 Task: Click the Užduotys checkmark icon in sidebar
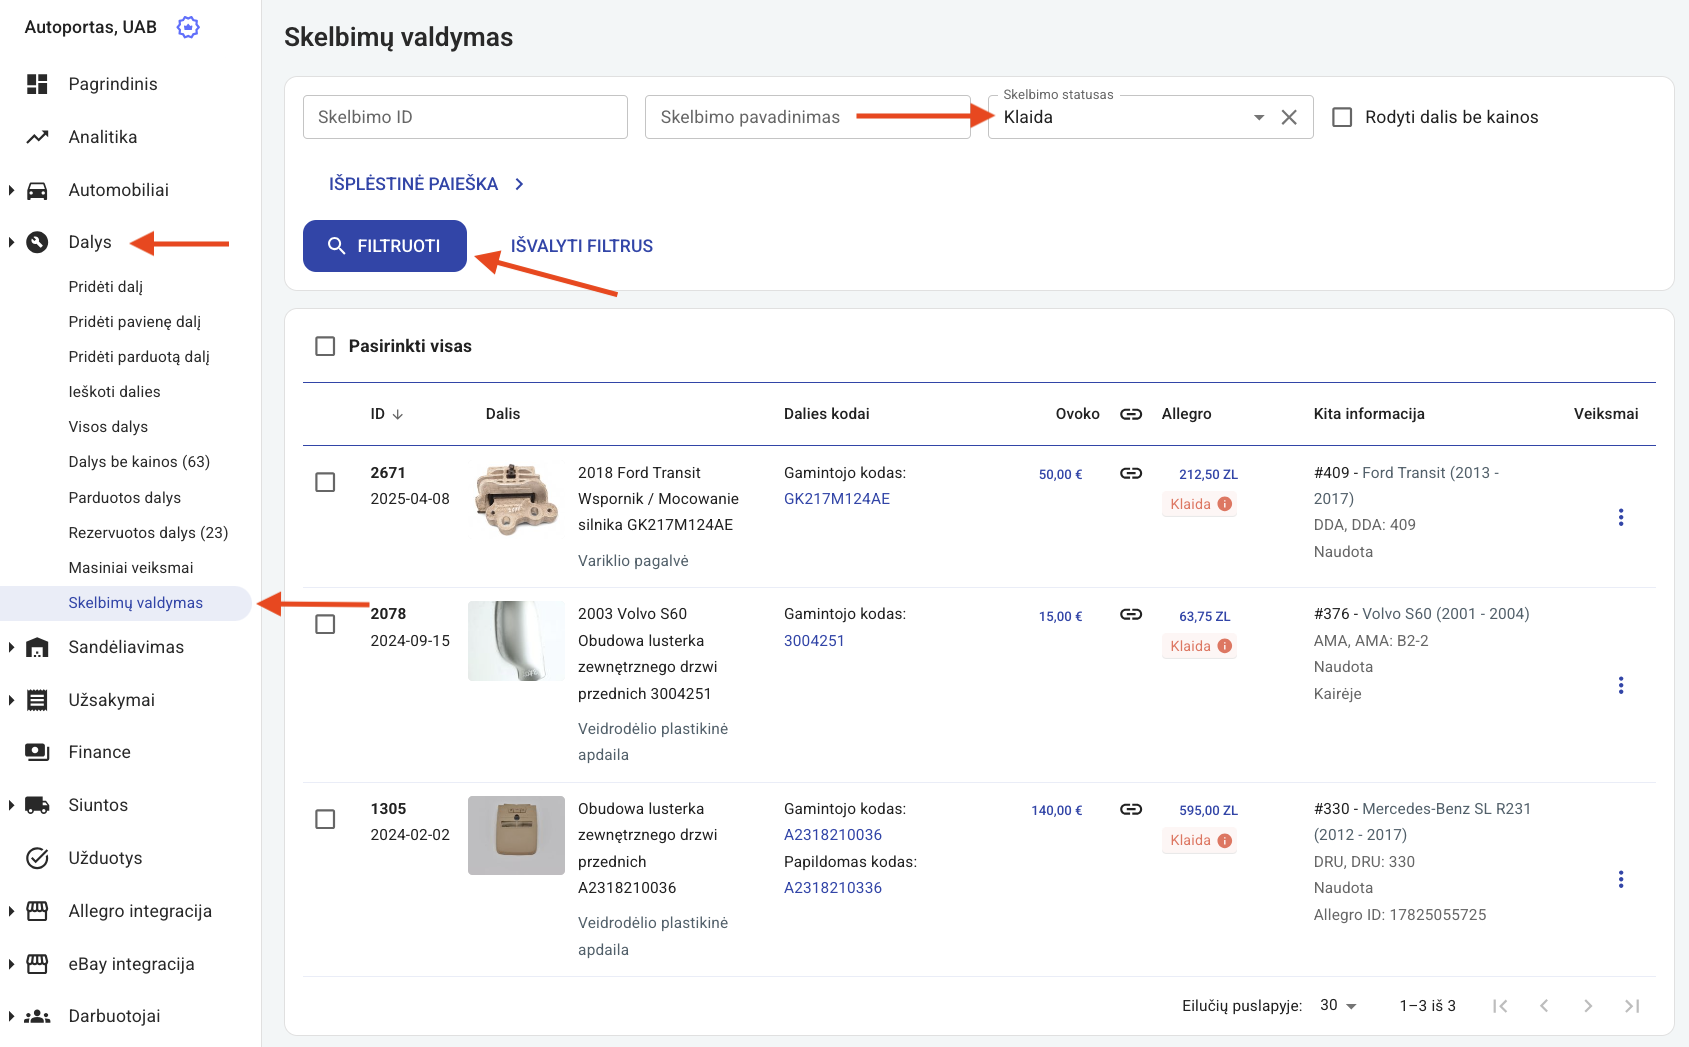point(37,858)
